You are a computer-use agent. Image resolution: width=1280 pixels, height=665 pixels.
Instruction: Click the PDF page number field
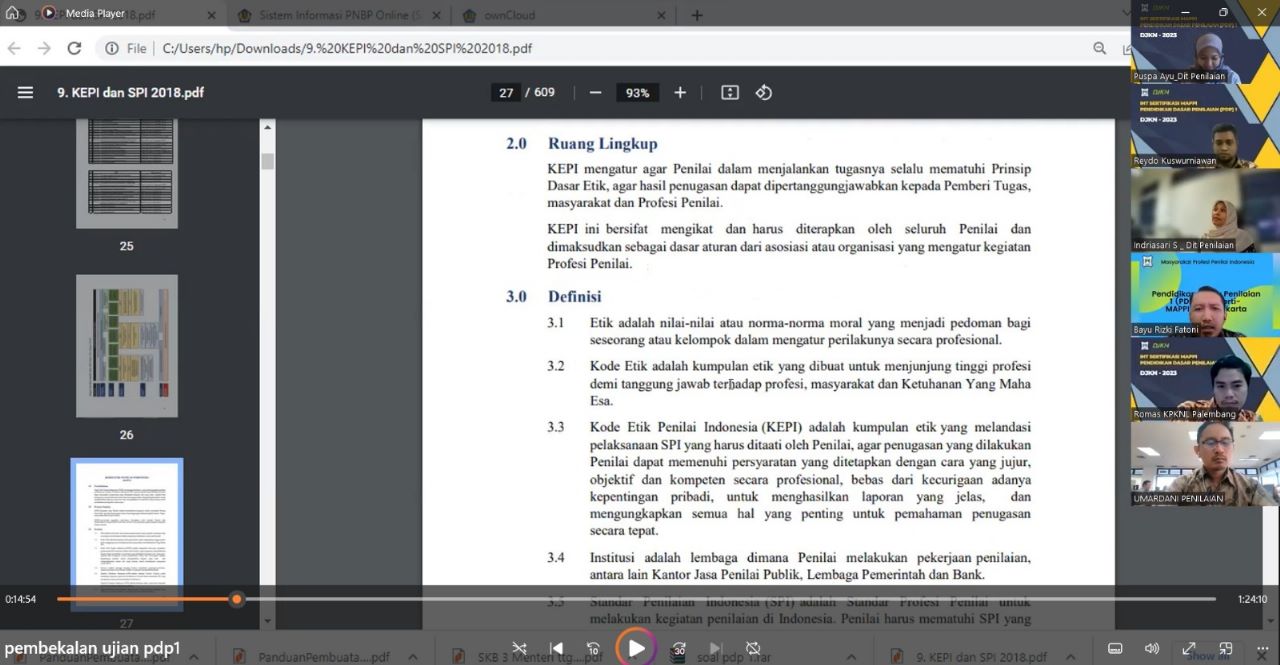[x=506, y=93]
